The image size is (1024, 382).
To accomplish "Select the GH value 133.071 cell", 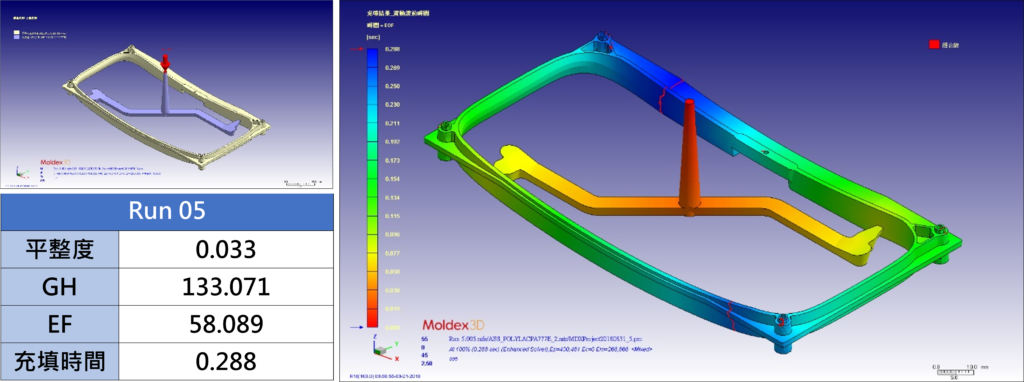I will point(226,286).
